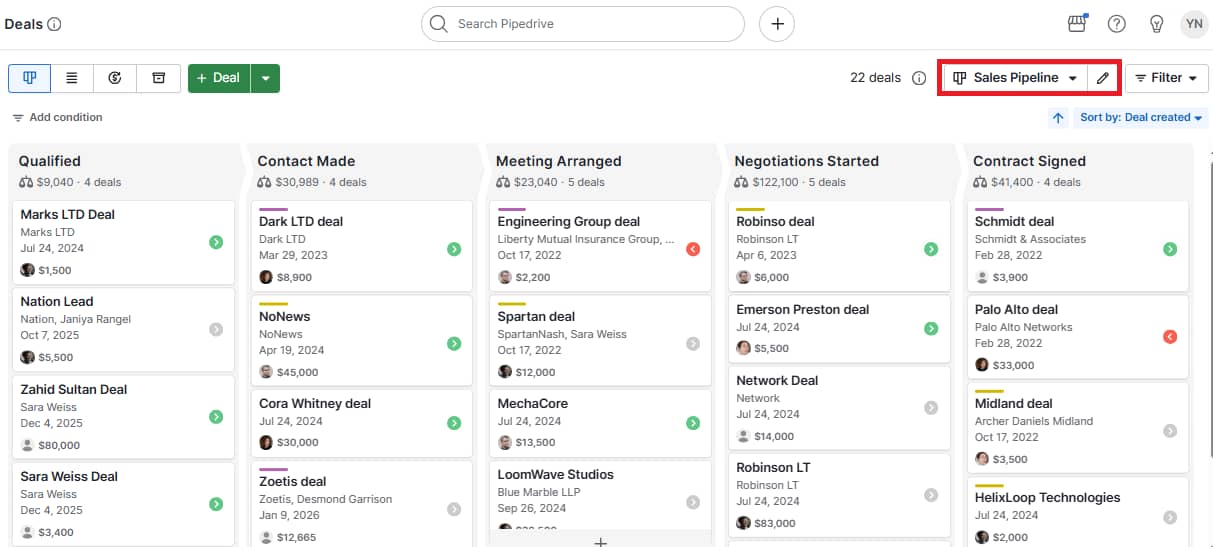Open the forecast view
The image size is (1213, 547).
(x=115, y=78)
